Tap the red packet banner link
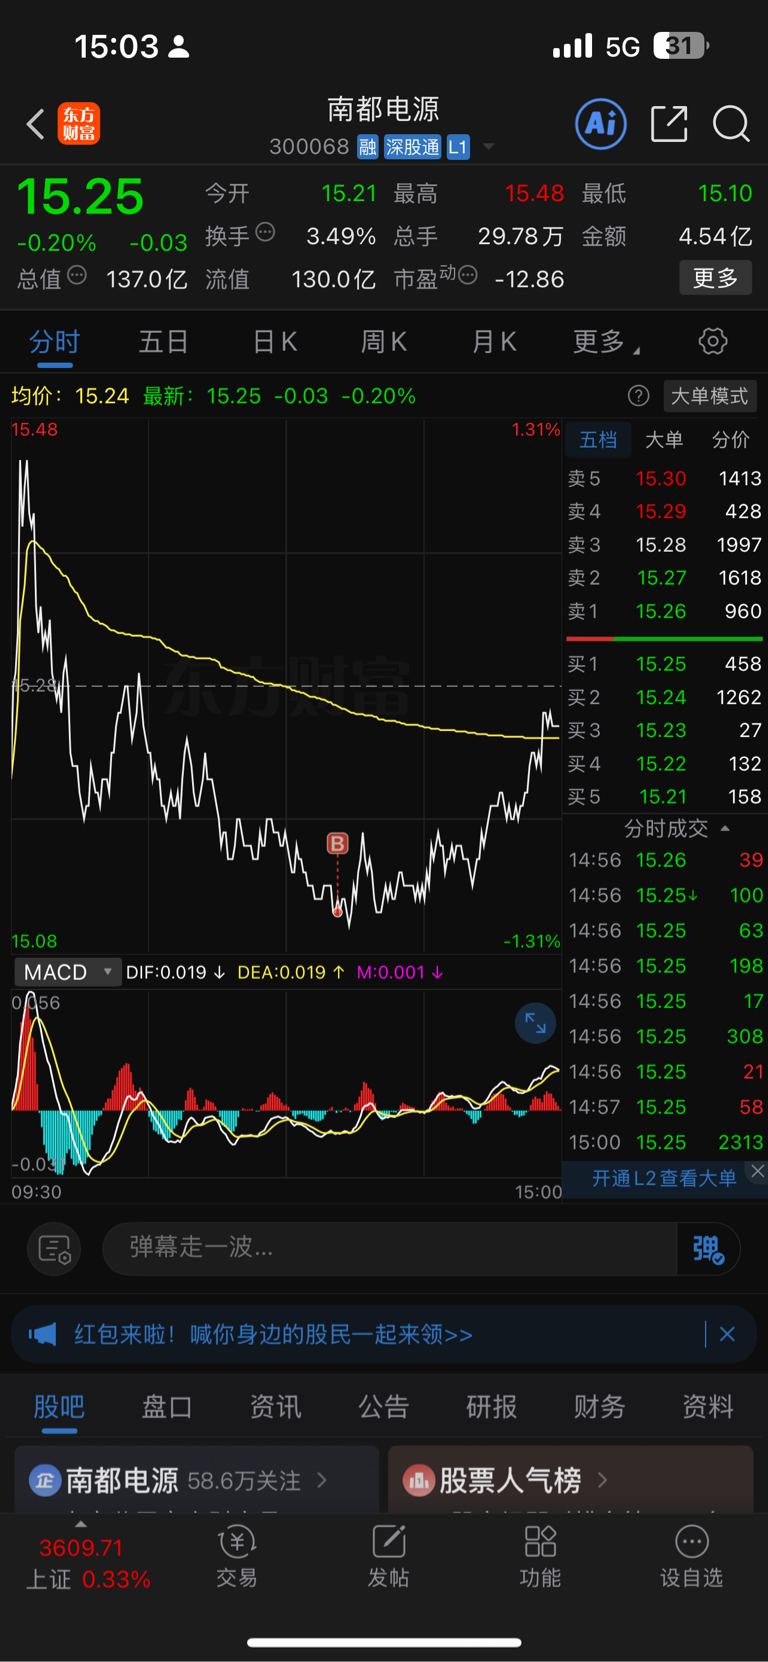The height and width of the screenshot is (1662, 768). [273, 1335]
